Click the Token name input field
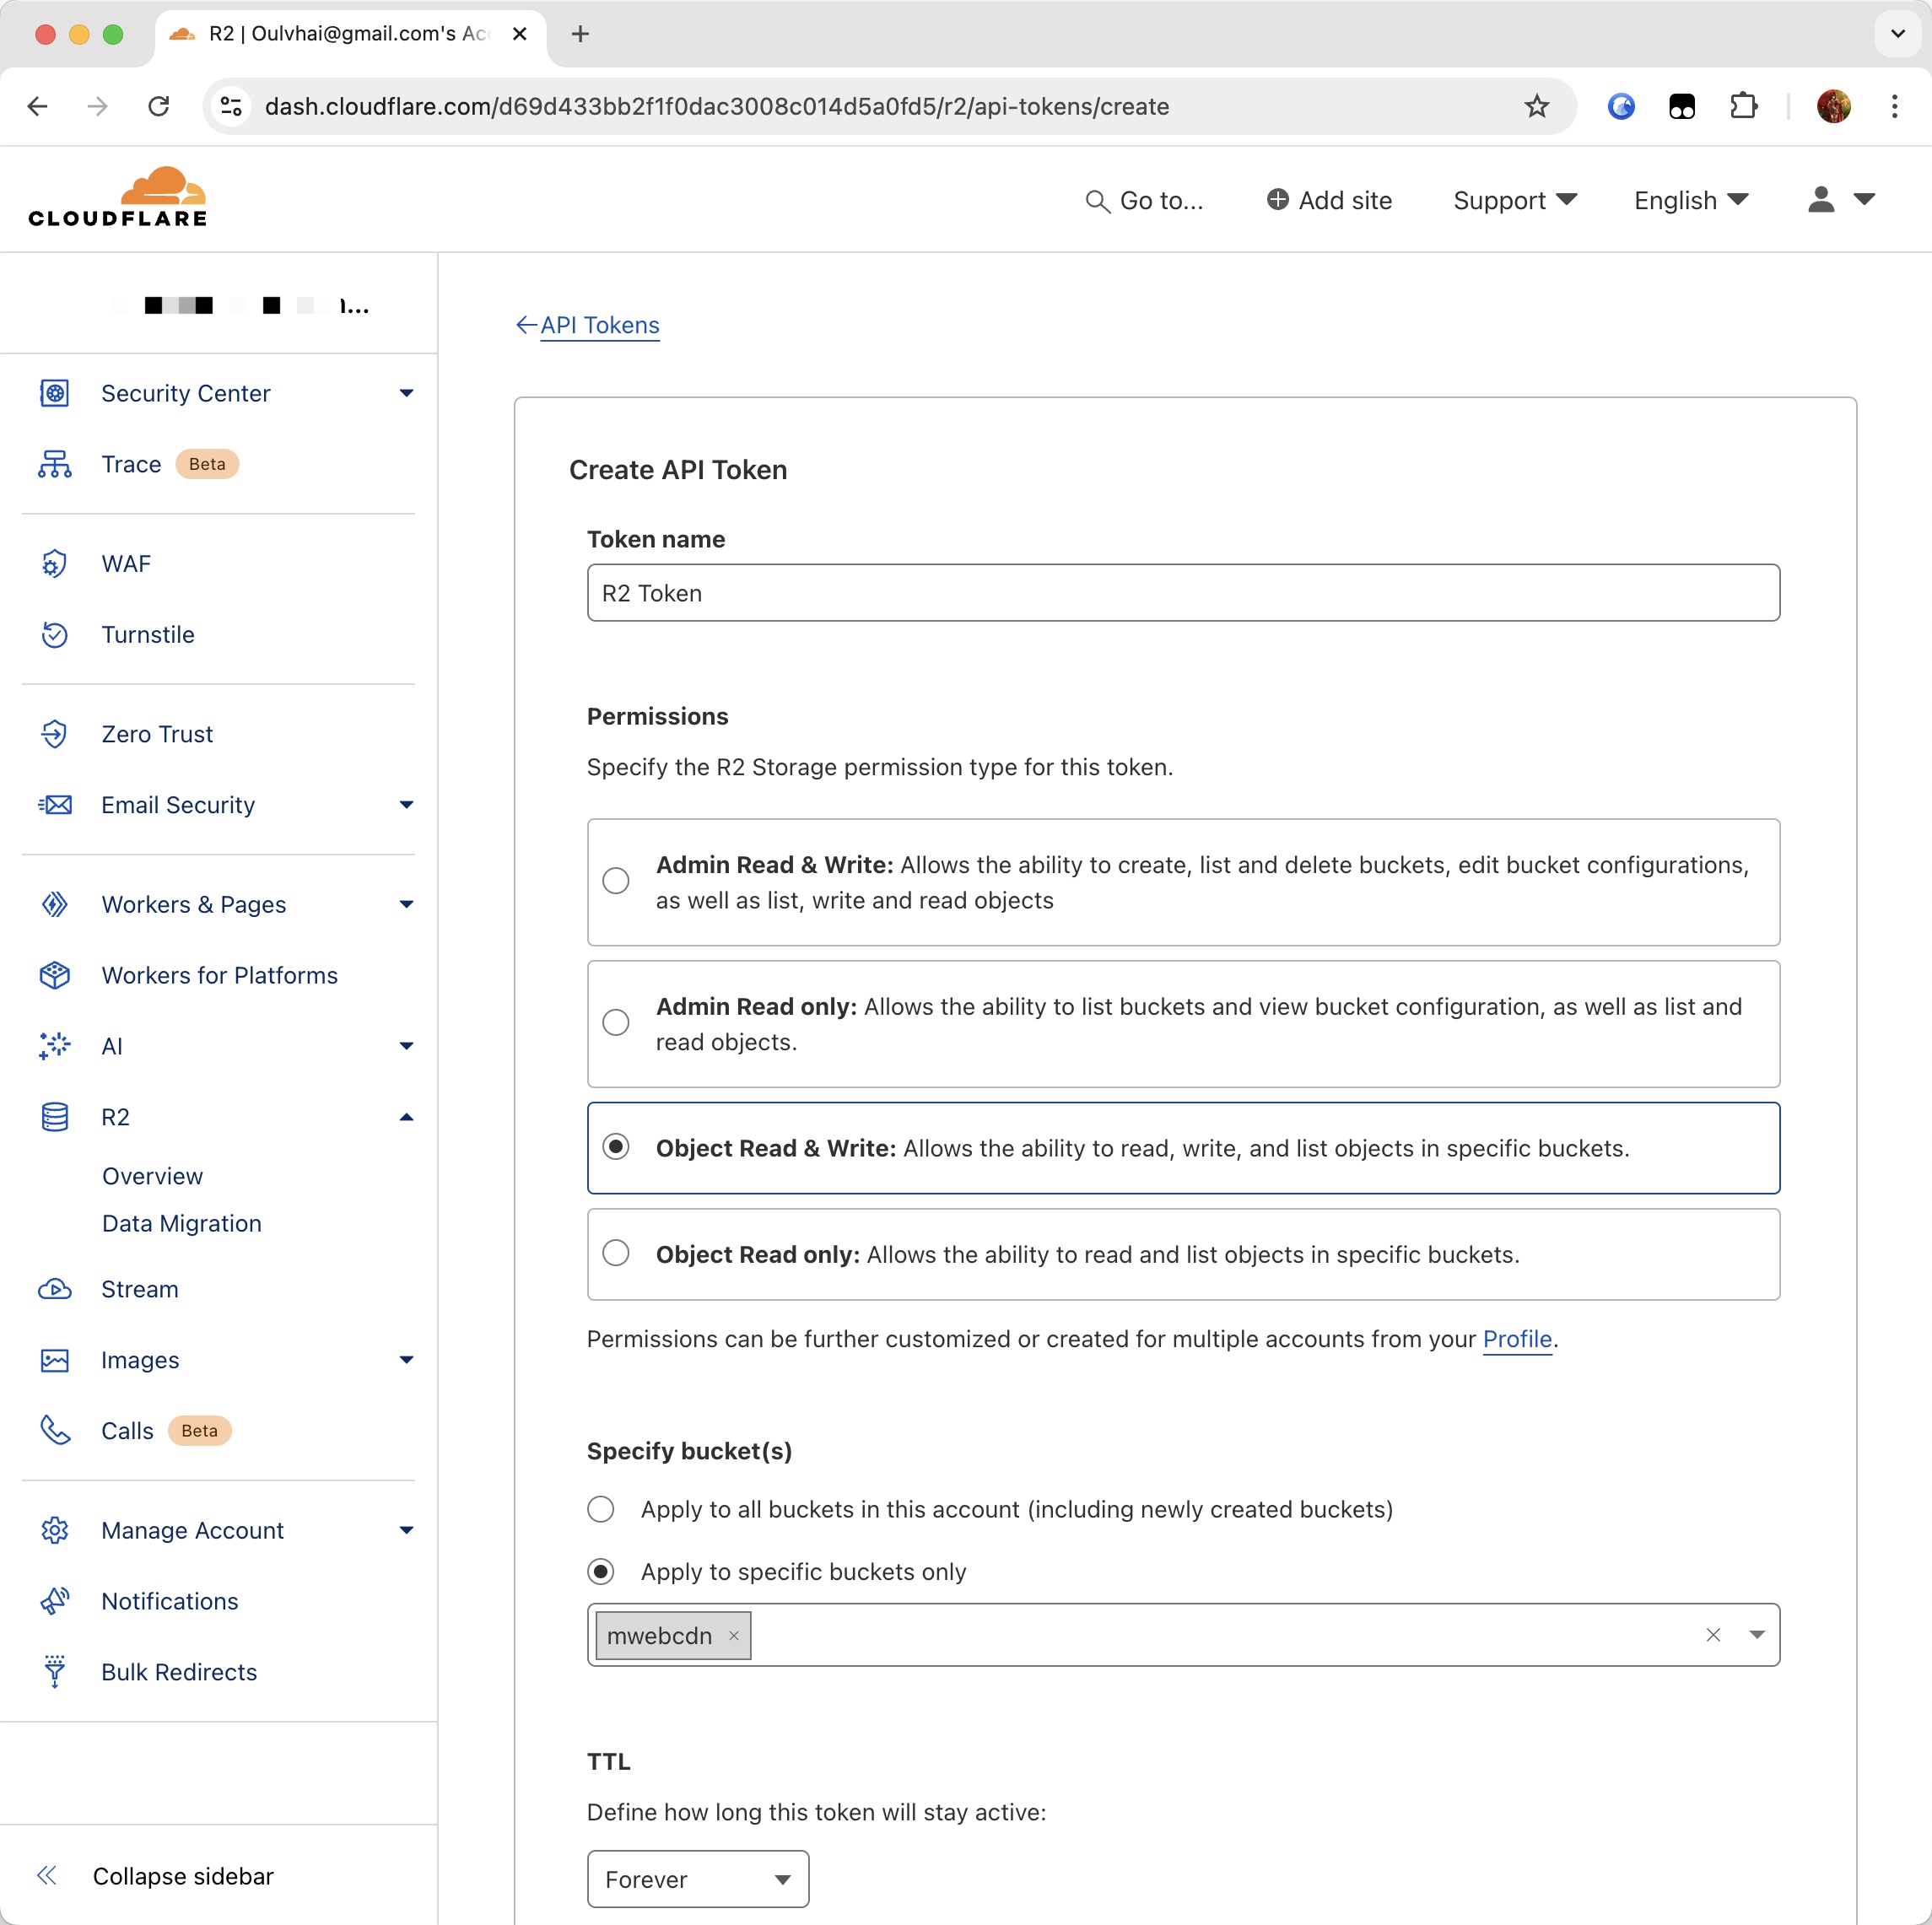1932x1925 pixels. pyautogui.click(x=1182, y=593)
